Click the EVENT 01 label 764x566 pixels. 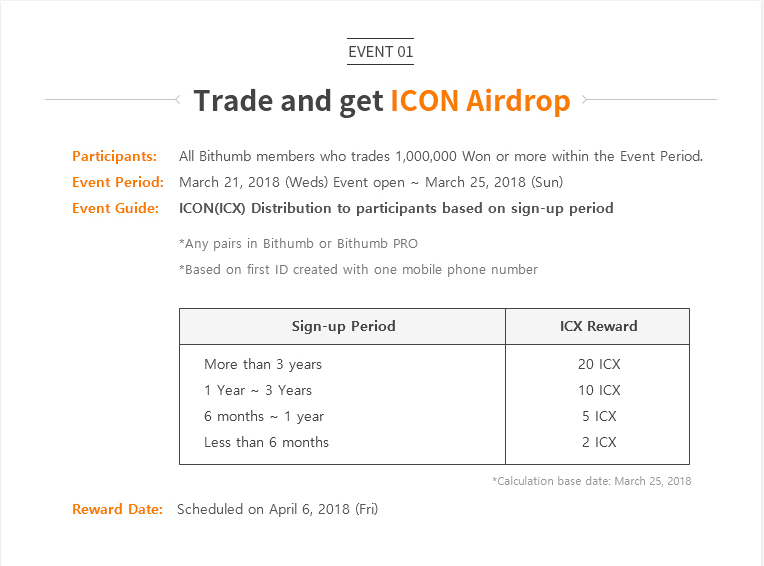pos(381,52)
